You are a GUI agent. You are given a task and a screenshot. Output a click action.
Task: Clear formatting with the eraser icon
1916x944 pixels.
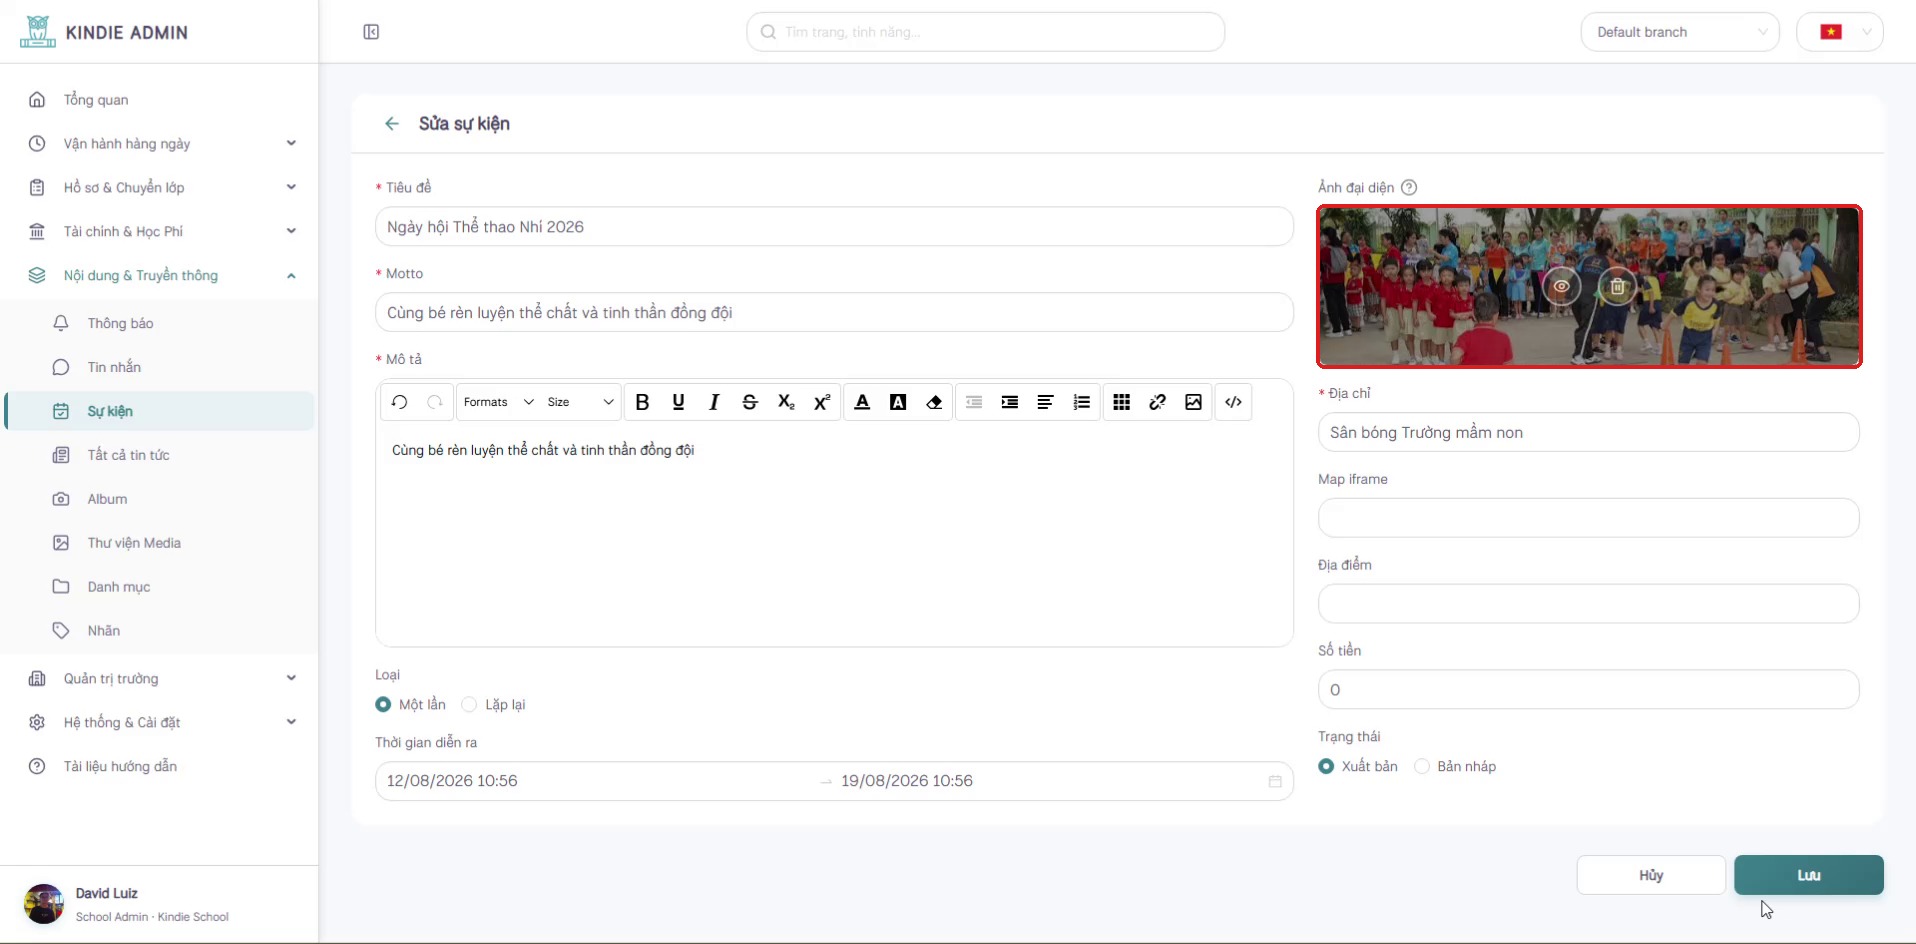pos(934,402)
